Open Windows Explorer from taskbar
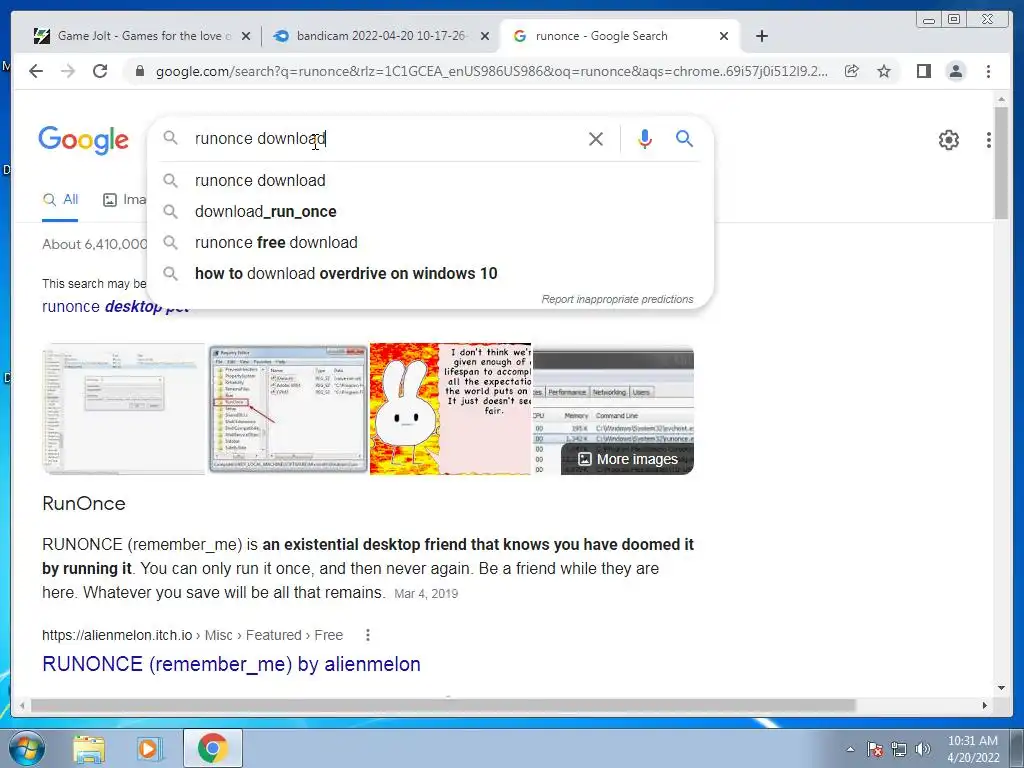Screen dimensions: 1024x768 [89, 749]
